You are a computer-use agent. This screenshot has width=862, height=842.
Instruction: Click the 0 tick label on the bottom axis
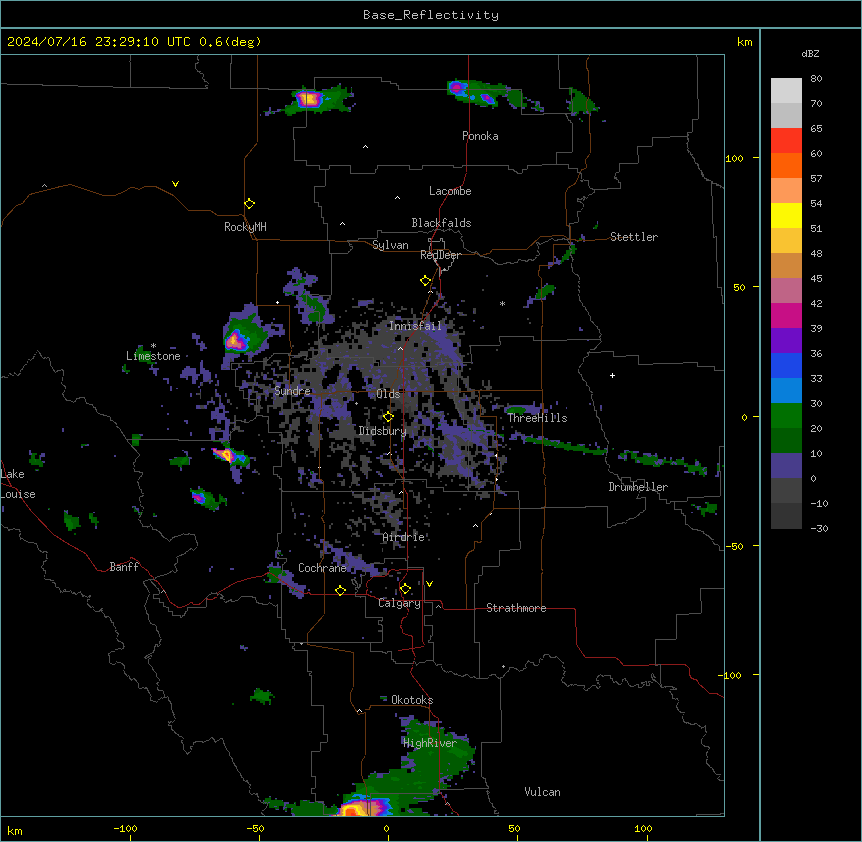(x=386, y=829)
